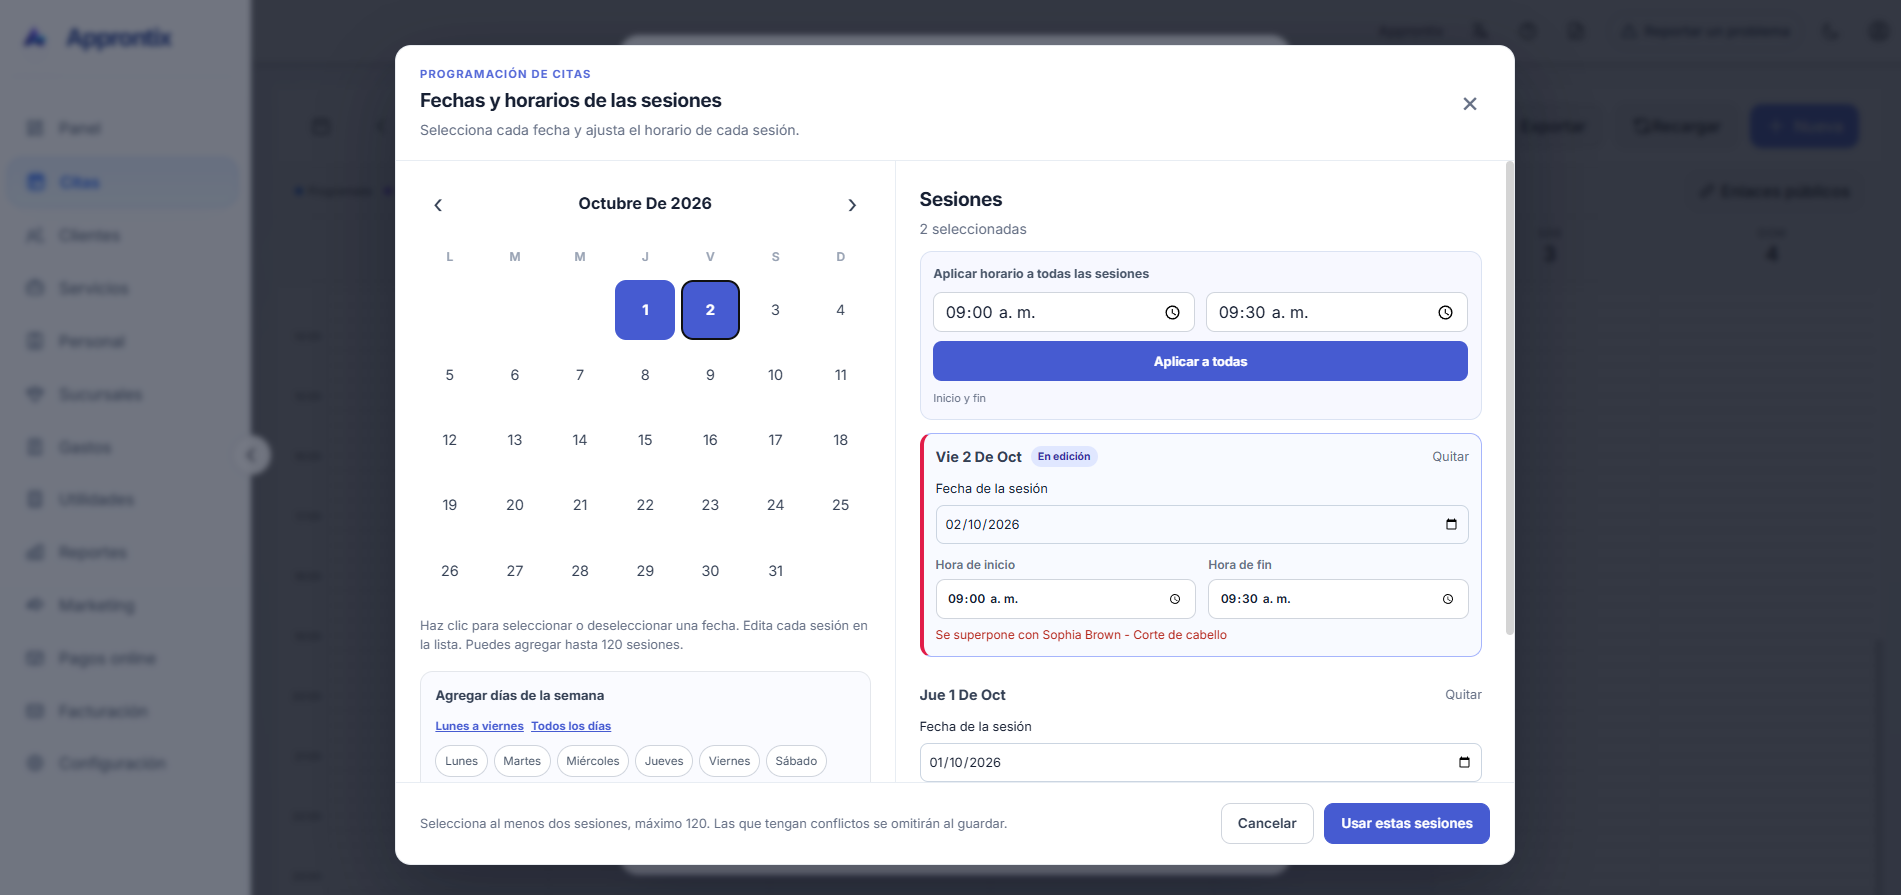Viewport: 1901px width, 895px height.
Task: Remove the Vie 2 De Oct session
Action: click(1450, 457)
